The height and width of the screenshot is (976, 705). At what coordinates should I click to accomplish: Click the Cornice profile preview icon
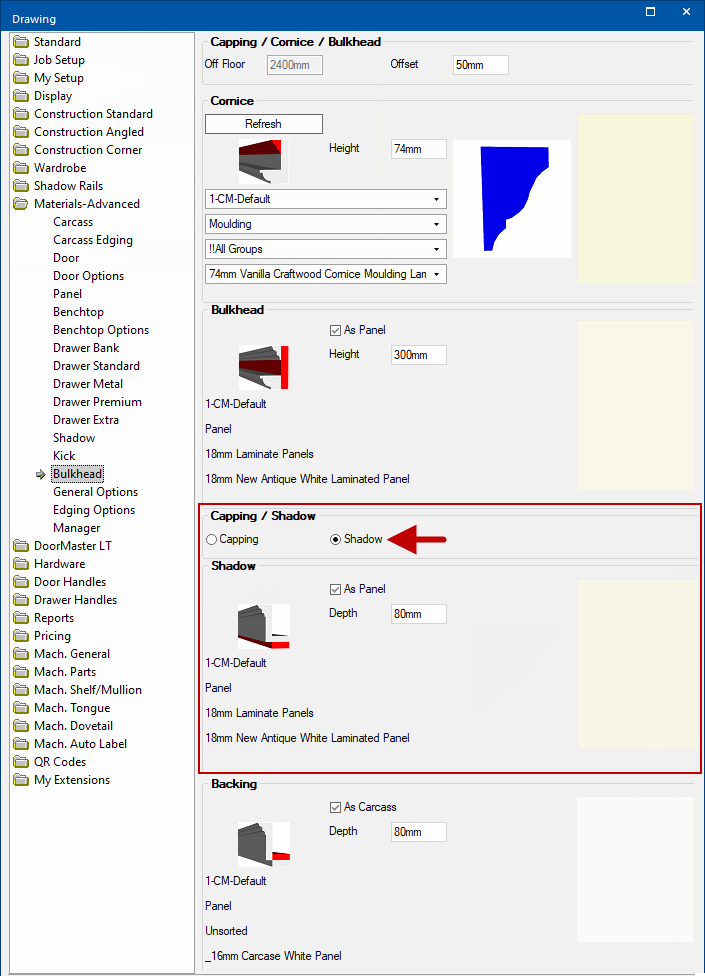tap(263, 160)
